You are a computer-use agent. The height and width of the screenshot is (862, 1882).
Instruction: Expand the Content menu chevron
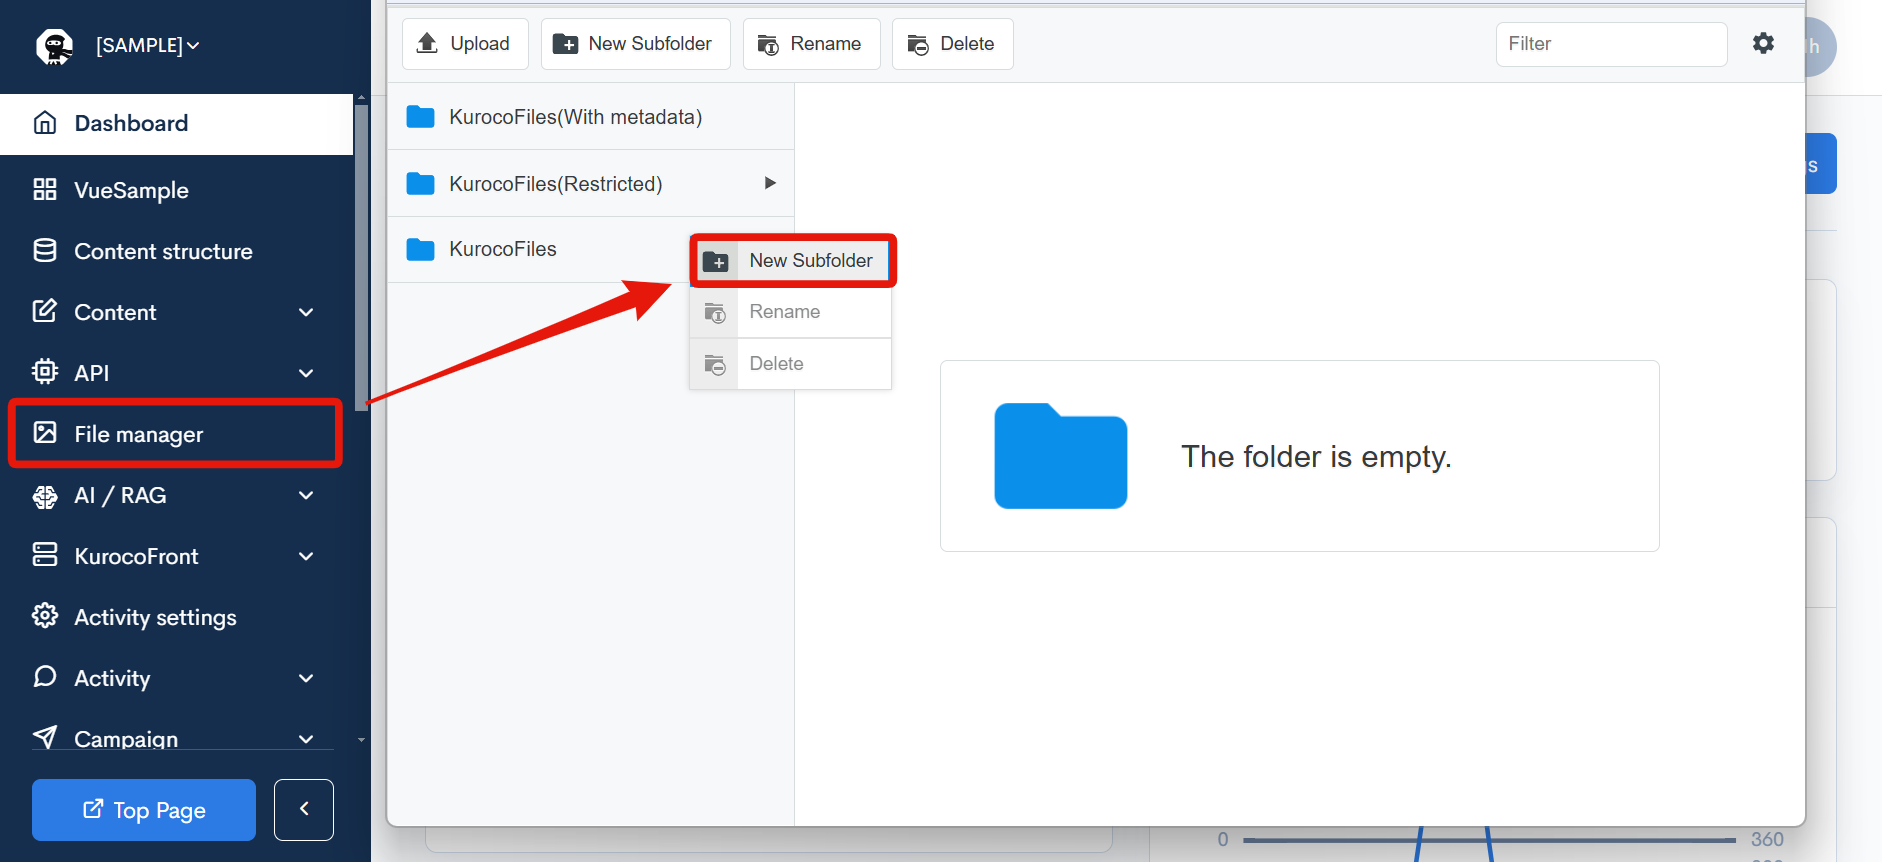click(x=306, y=312)
